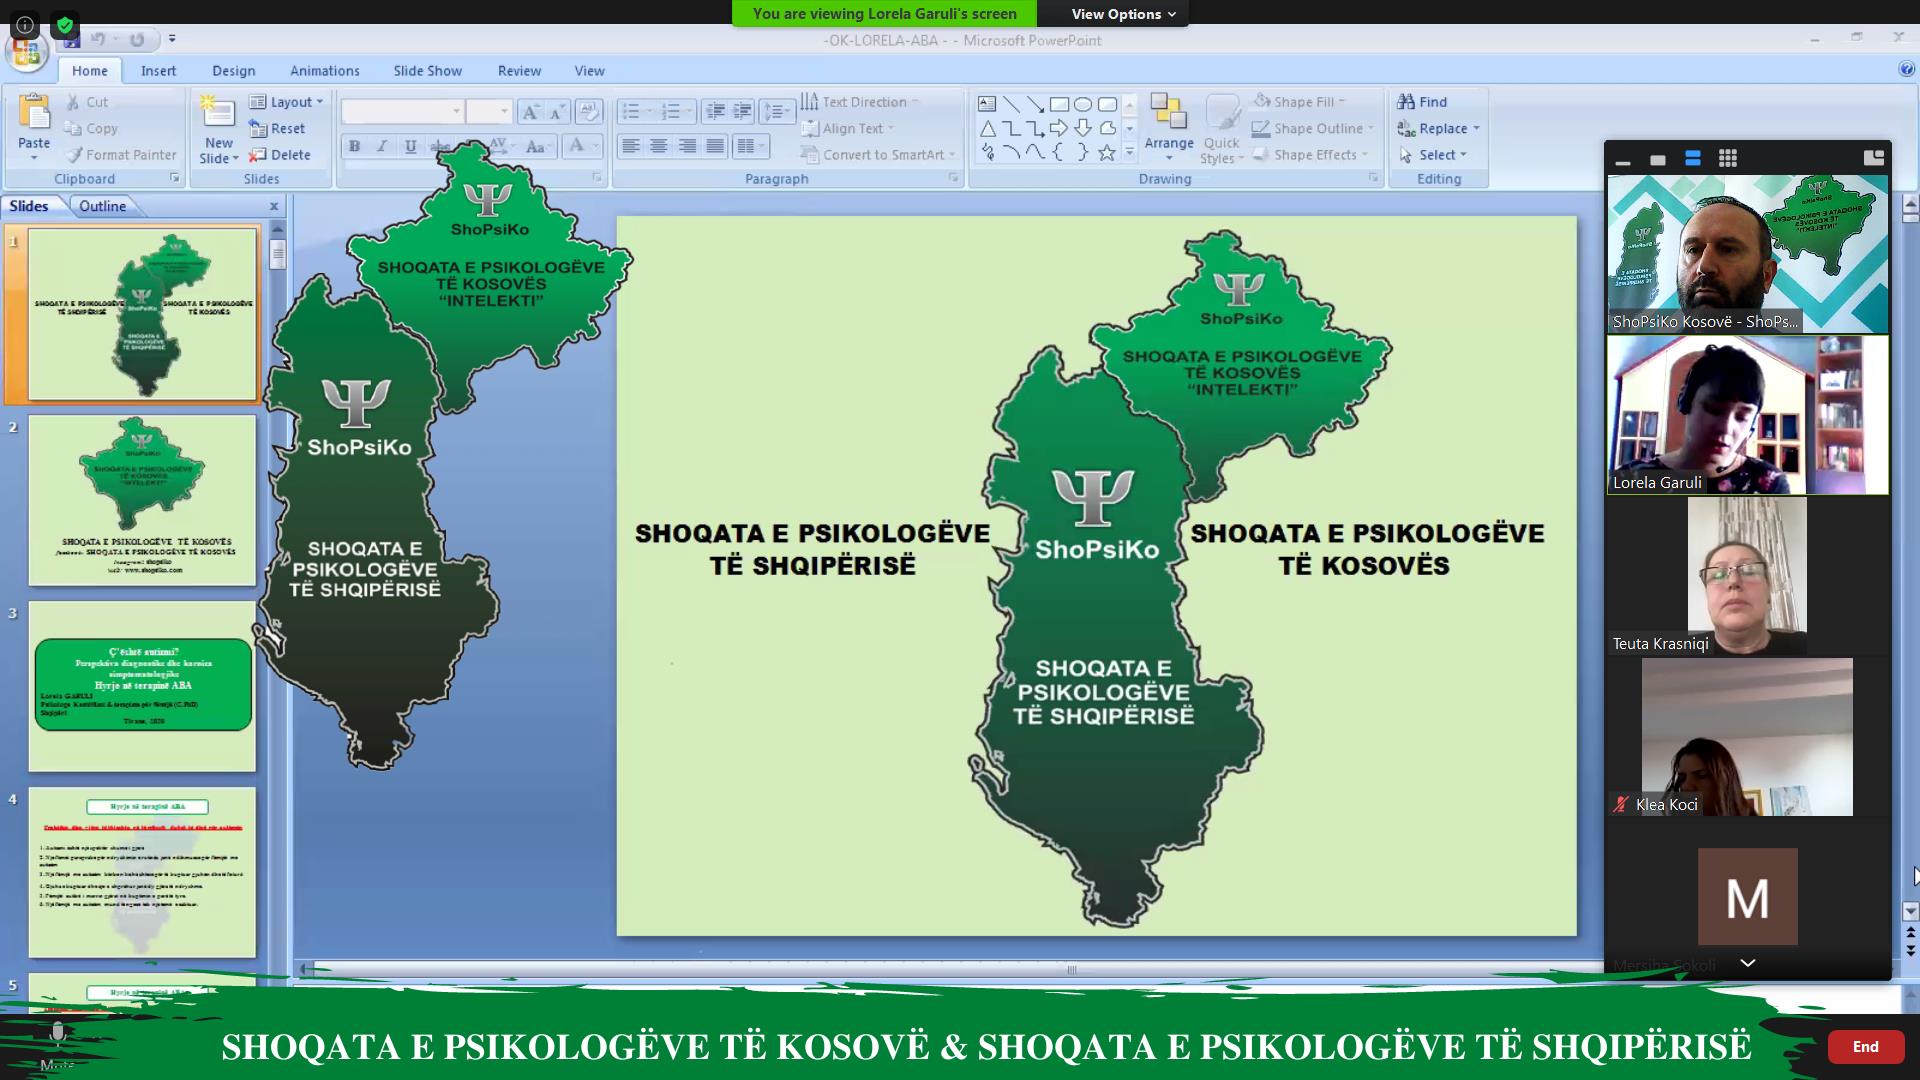Select slide 3 thumbnail about autism

point(142,686)
